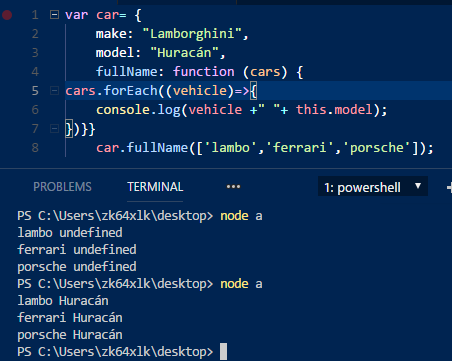452x361 pixels.
Task: Collapse the forEach fold at line 5
Action: 54,90
